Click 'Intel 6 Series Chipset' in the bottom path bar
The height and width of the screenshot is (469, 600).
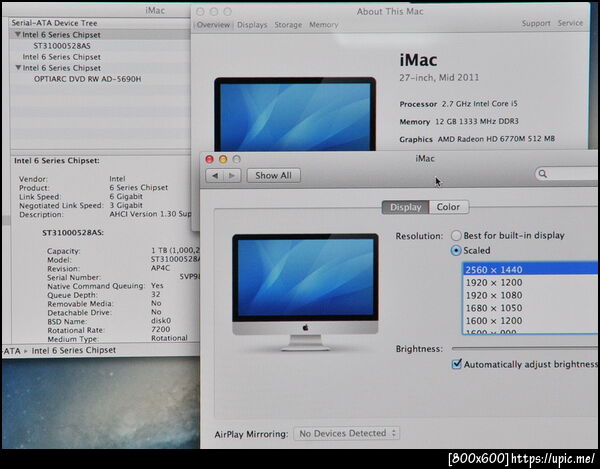coord(73,350)
